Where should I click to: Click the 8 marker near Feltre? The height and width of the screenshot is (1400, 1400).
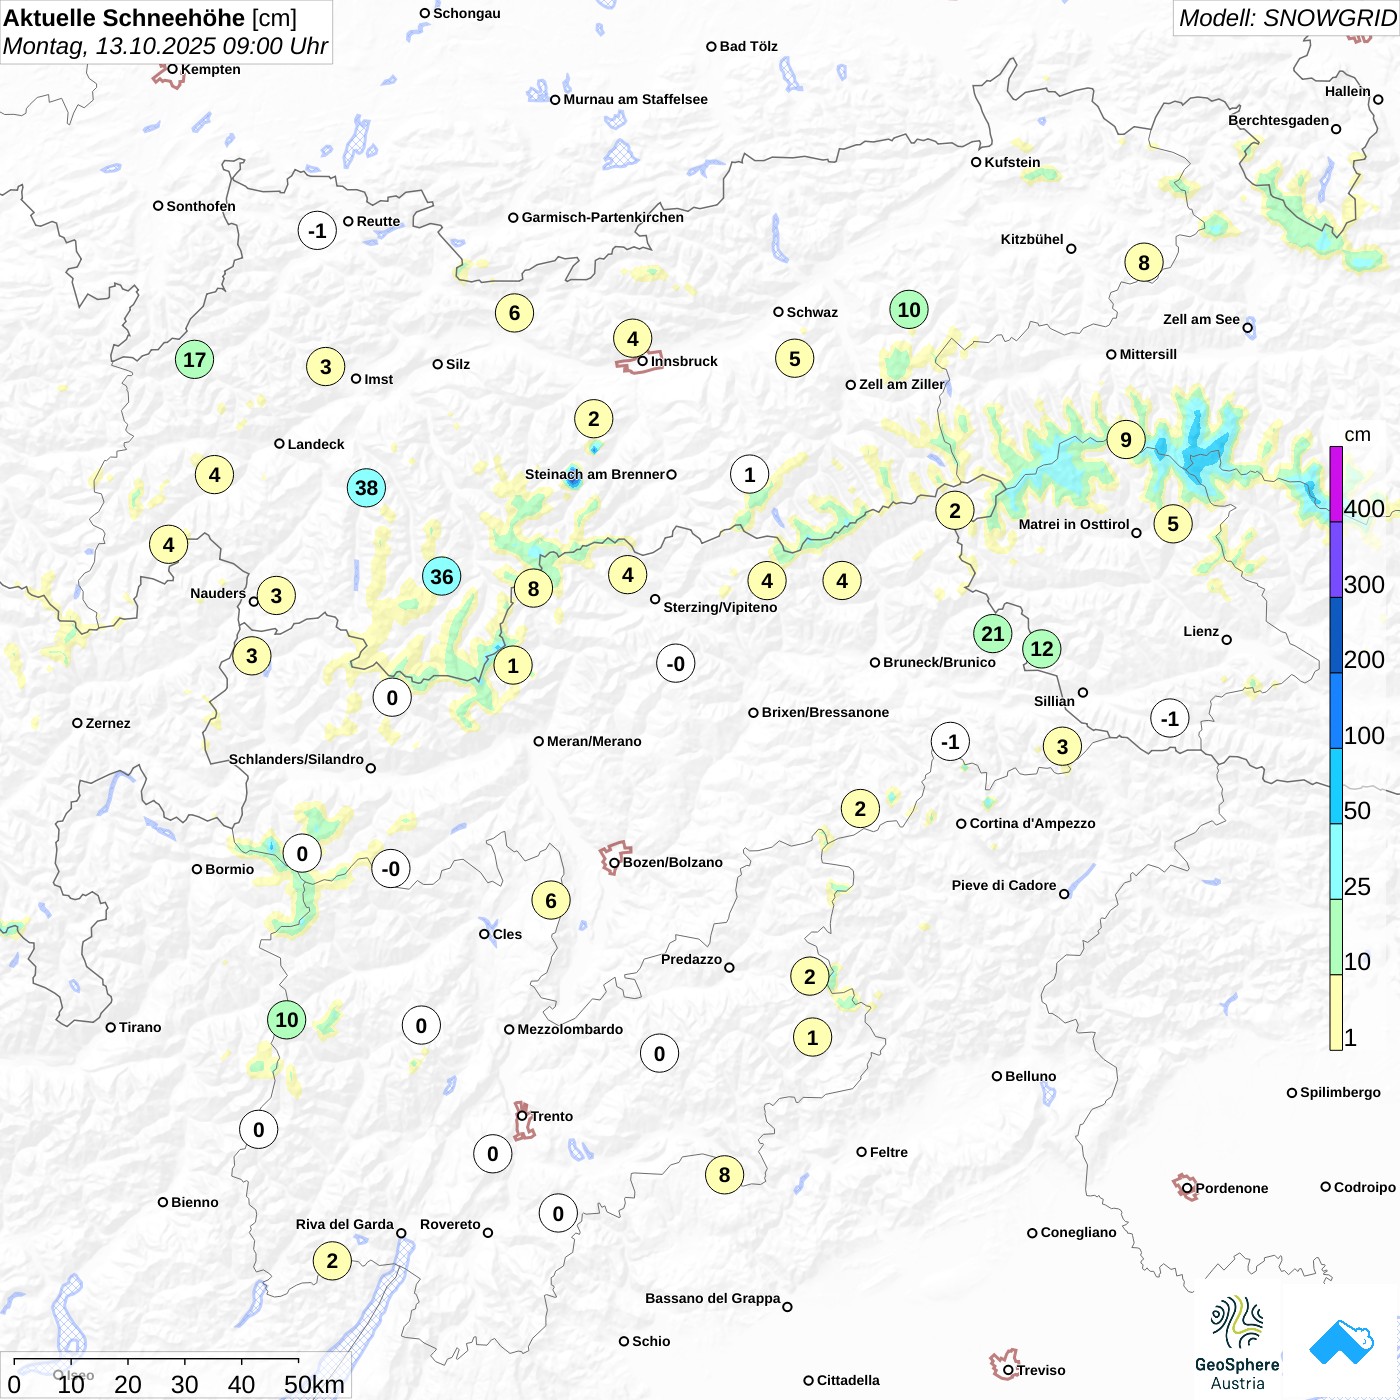[x=725, y=1175]
